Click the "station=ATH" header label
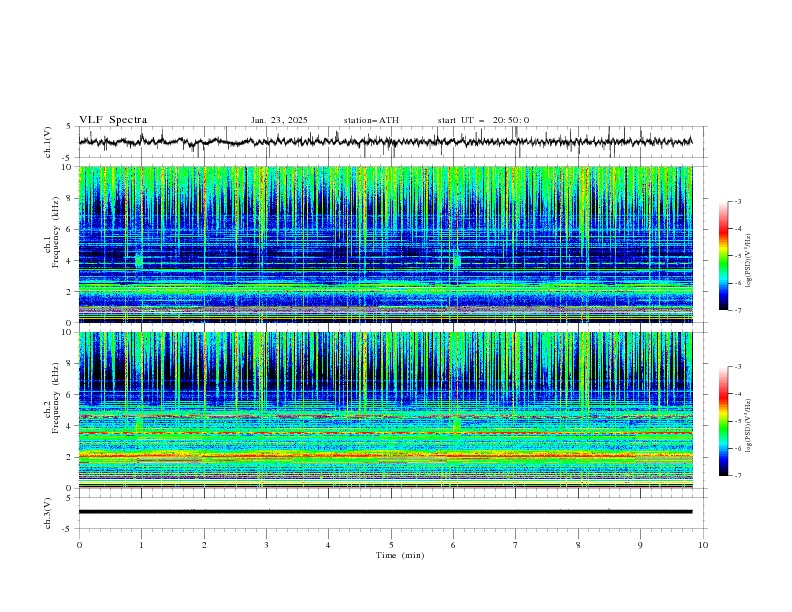The width and height of the screenshot is (792, 612). pyautogui.click(x=371, y=120)
